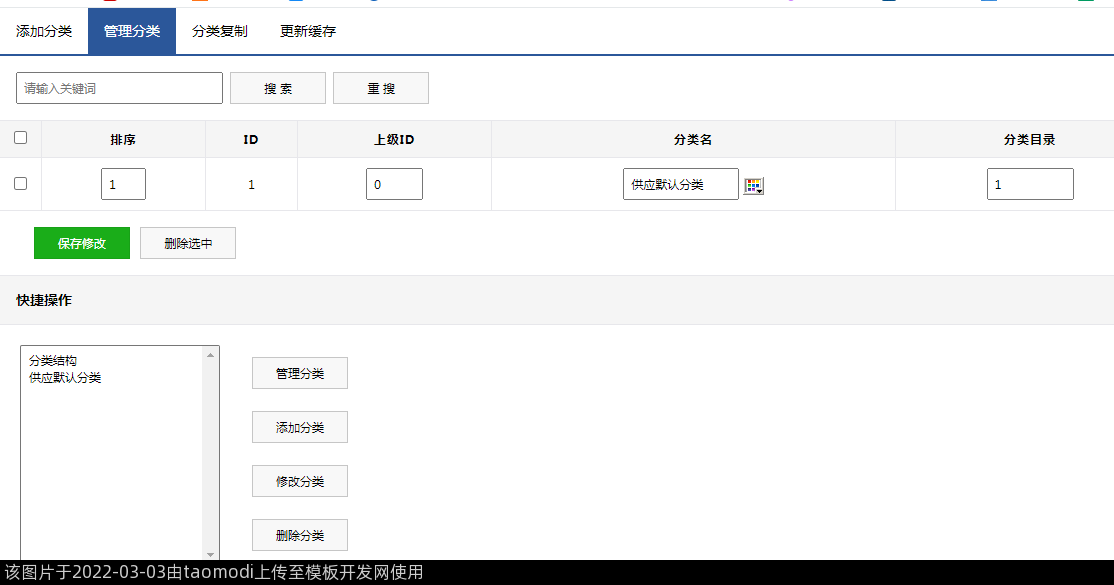1114x585 pixels.
Task: Click the keyword search input field
Action: (x=119, y=88)
